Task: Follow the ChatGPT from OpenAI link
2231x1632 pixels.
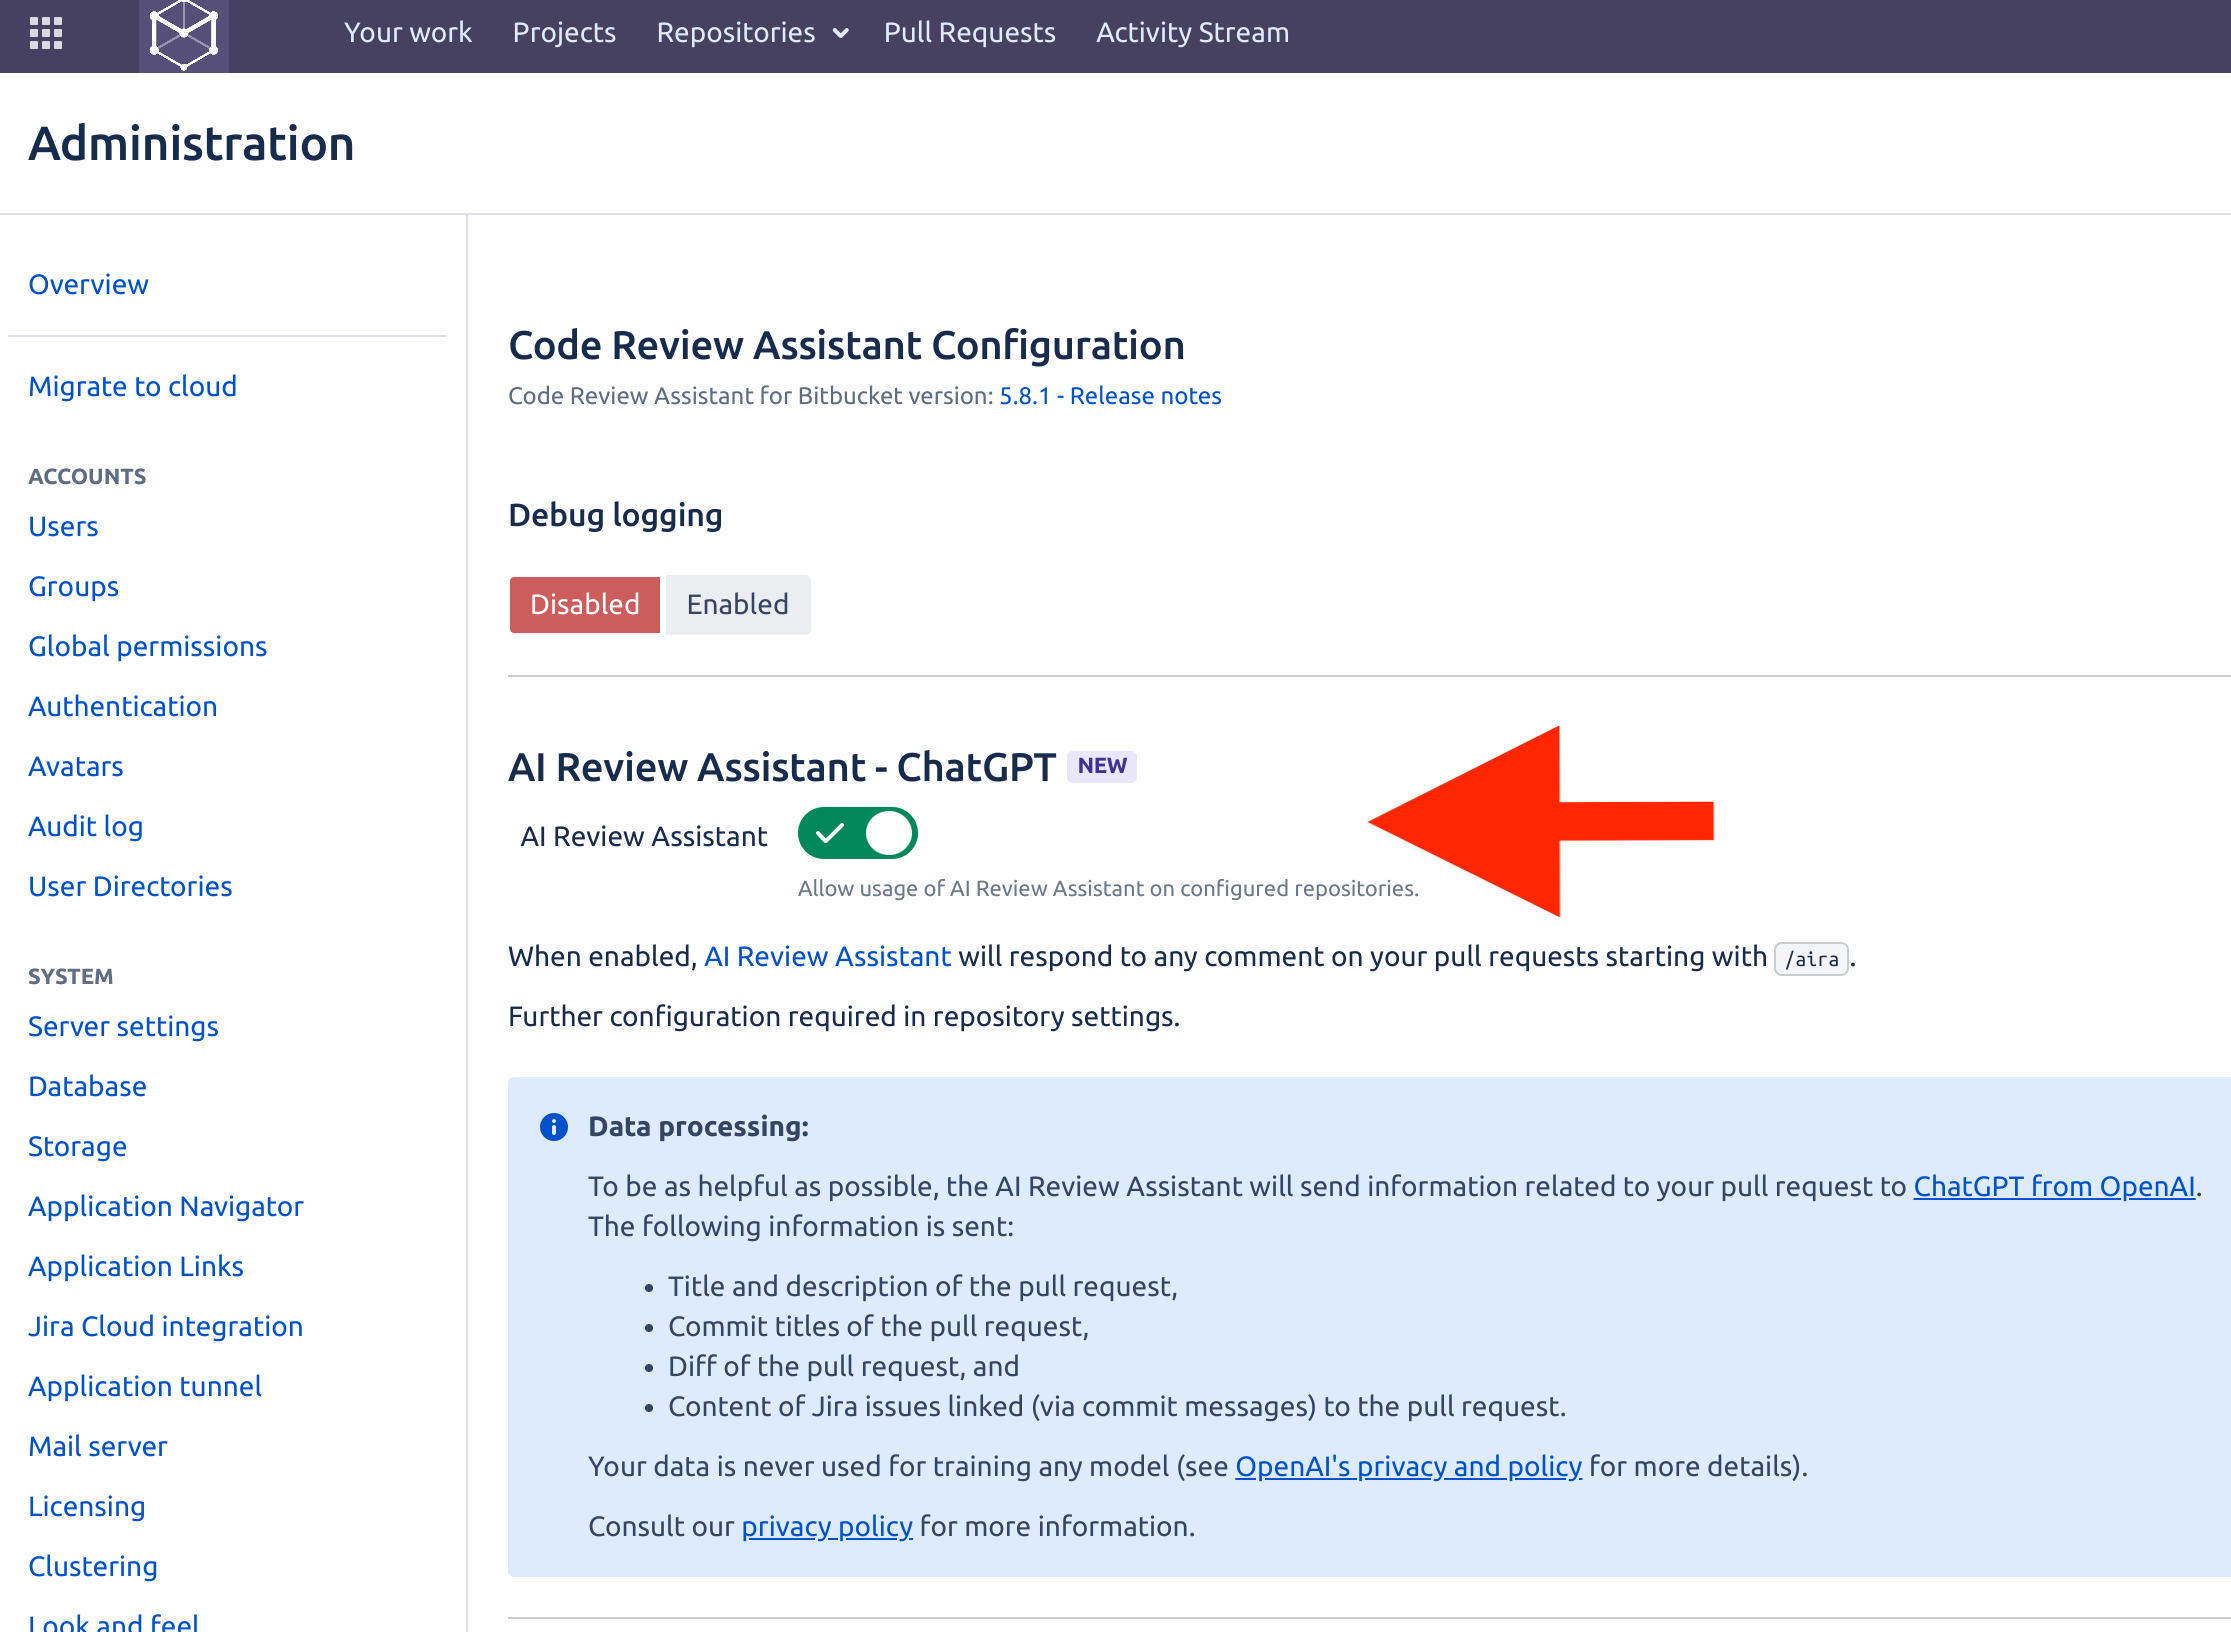Action: [2054, 1186]
